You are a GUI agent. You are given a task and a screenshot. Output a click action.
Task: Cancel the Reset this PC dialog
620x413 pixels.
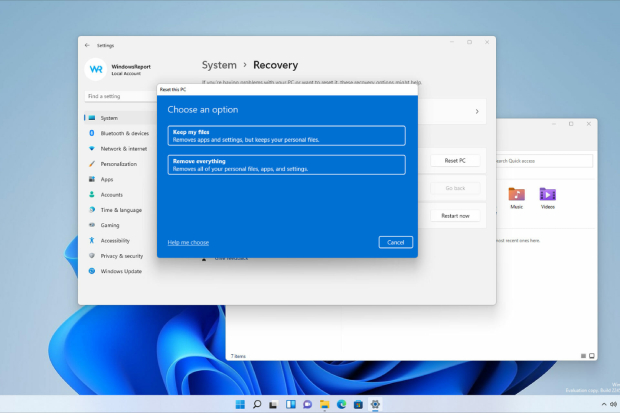395,242
